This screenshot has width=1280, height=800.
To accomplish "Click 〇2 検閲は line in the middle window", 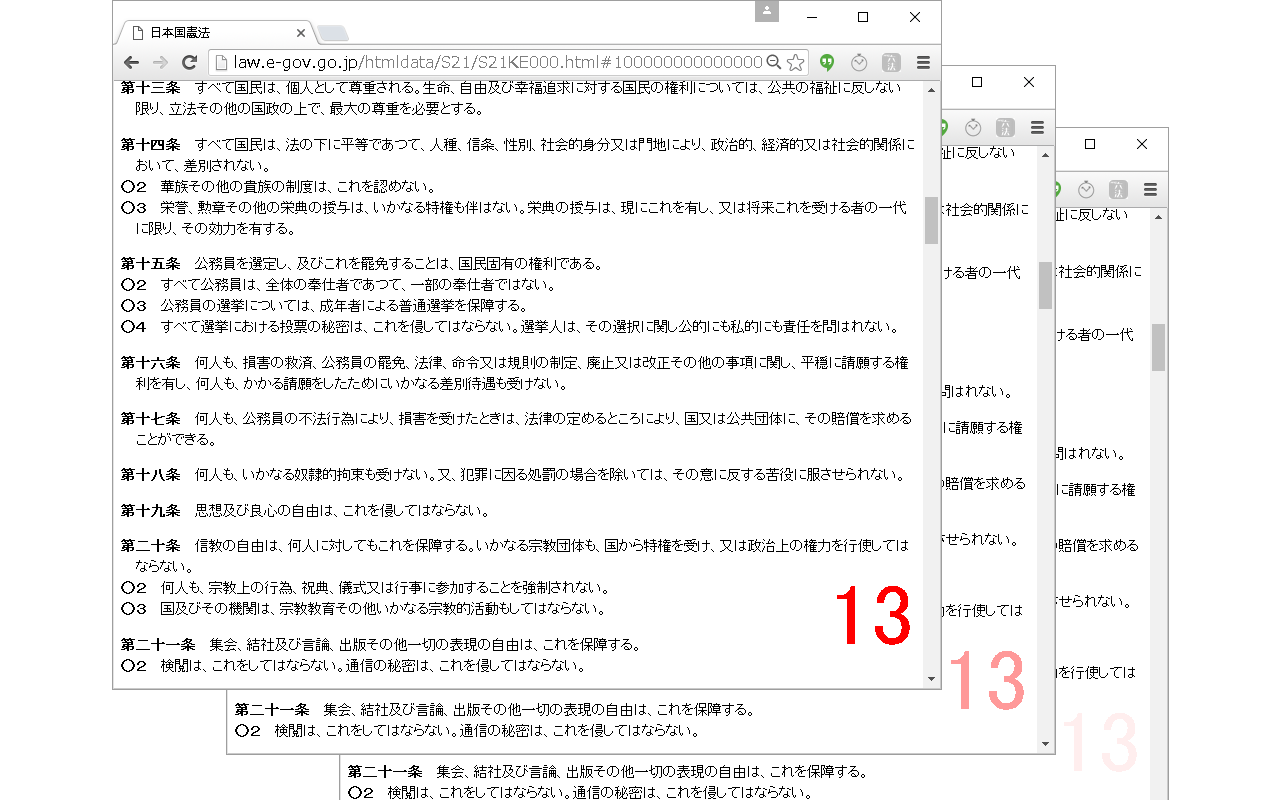I will click(x=467, y=731).
